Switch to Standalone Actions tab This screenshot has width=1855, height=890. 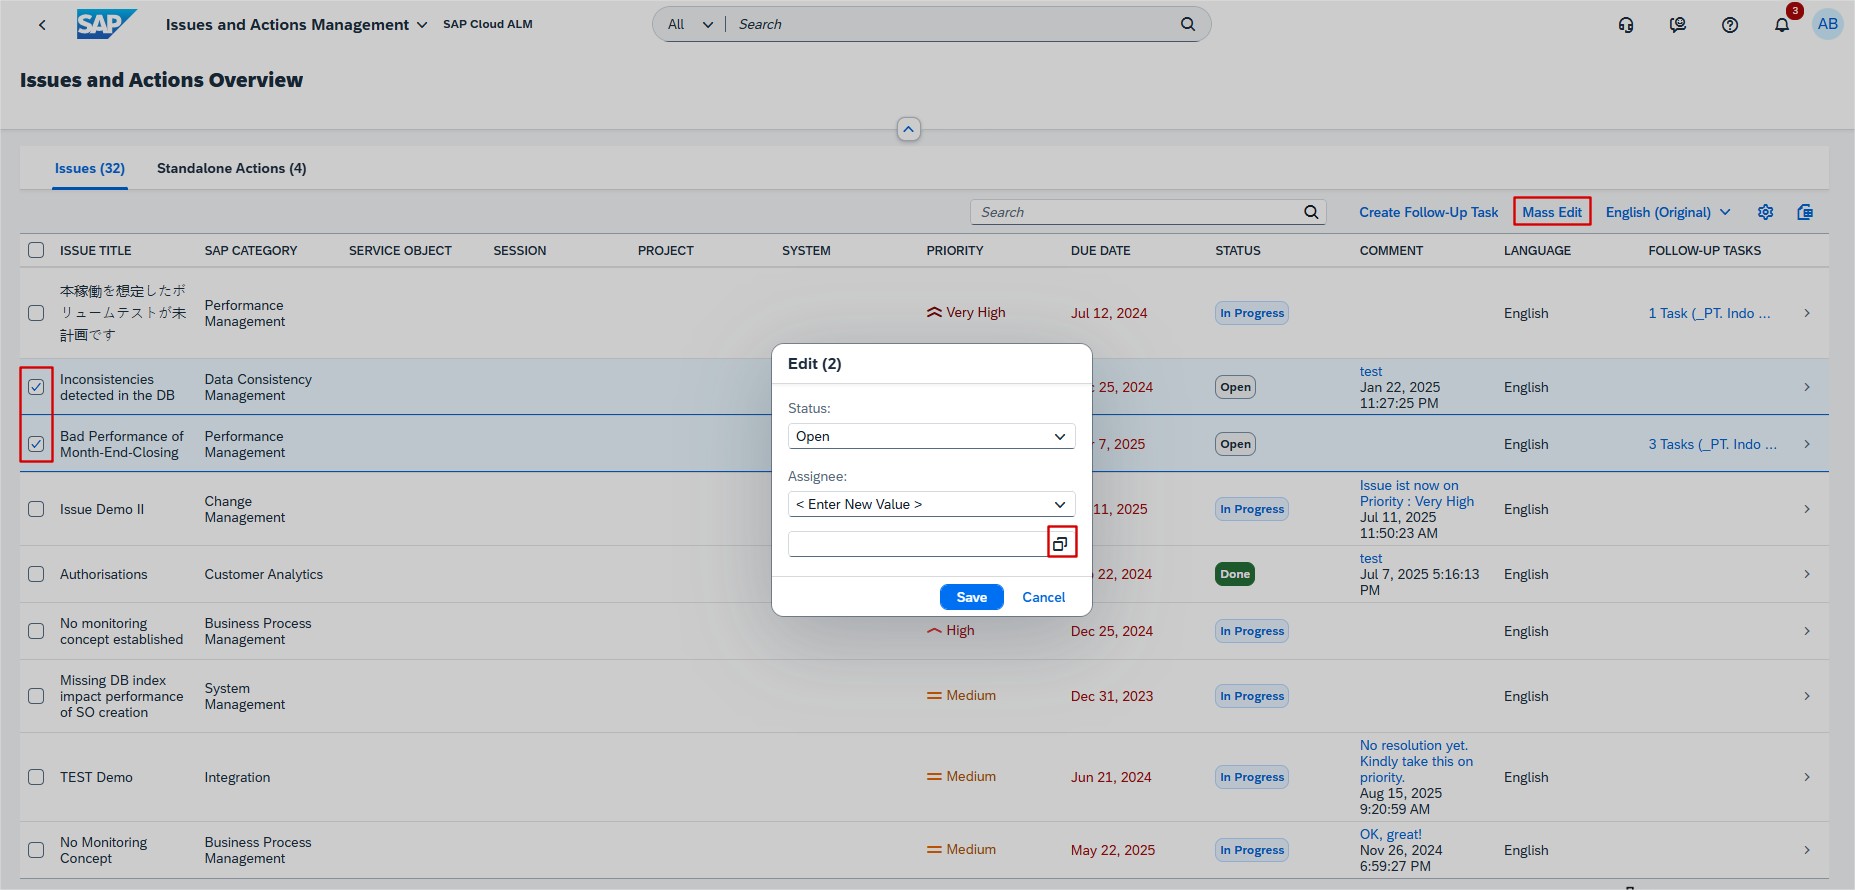(x=231, y=168)
